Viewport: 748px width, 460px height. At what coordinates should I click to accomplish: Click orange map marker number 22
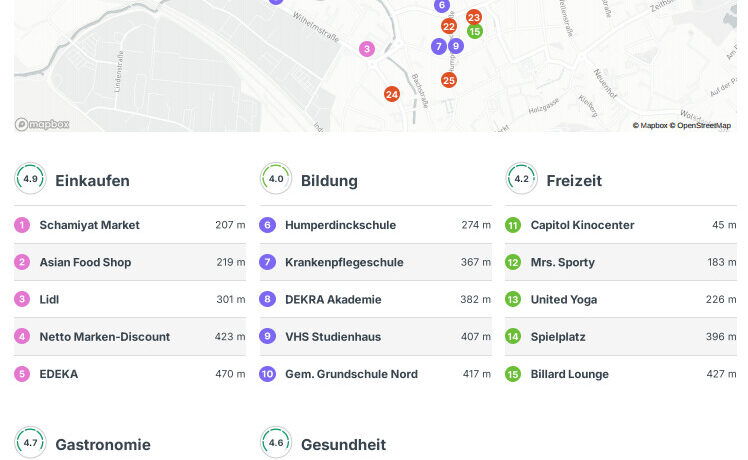(449, 26)
